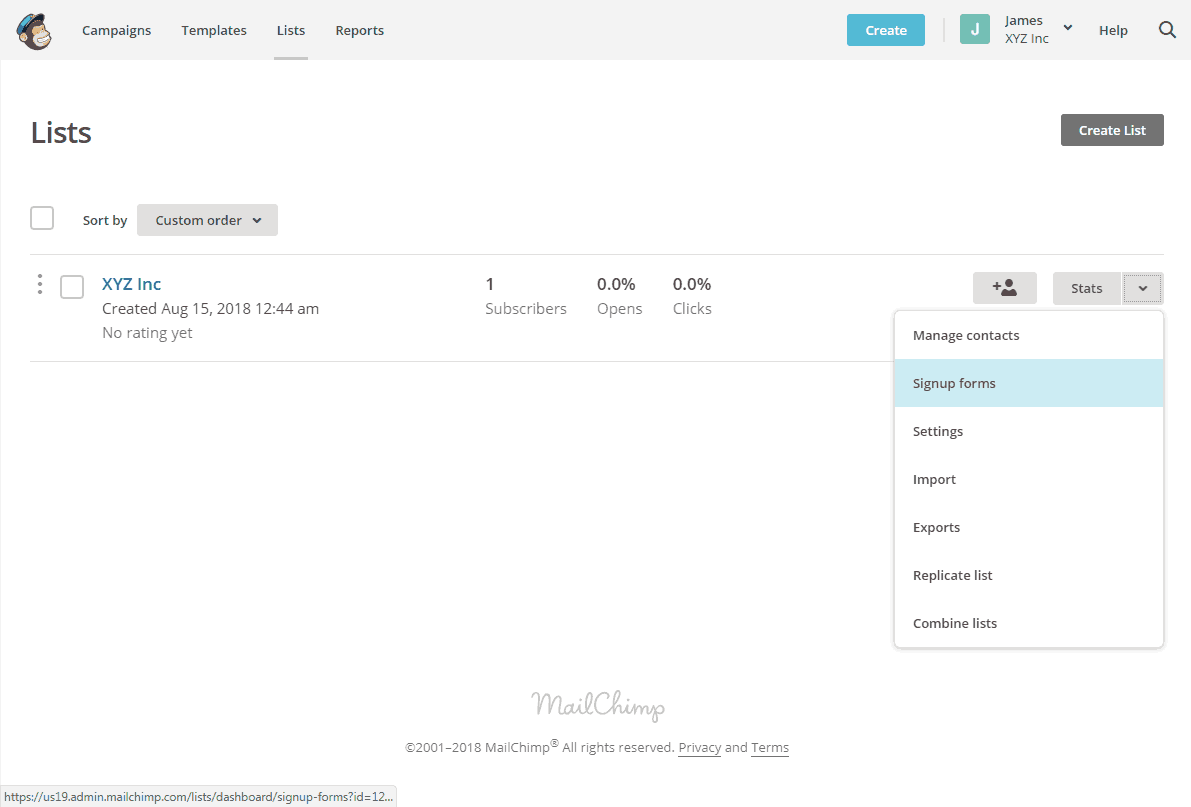1191x807 pixels.
Task: Select Manage contacts from menu
Action: pyautogui.click(x=1028, y=335)
